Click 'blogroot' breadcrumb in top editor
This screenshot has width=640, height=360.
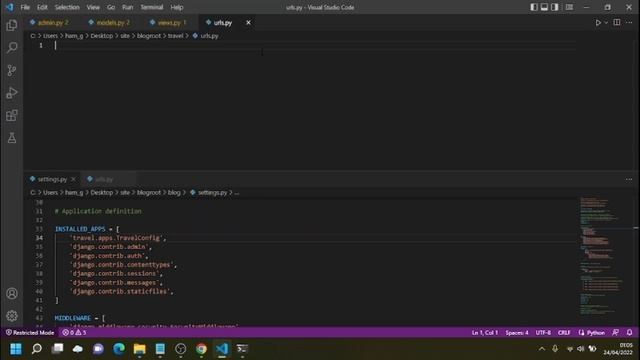pyautogui.click(x=149, y=36)
